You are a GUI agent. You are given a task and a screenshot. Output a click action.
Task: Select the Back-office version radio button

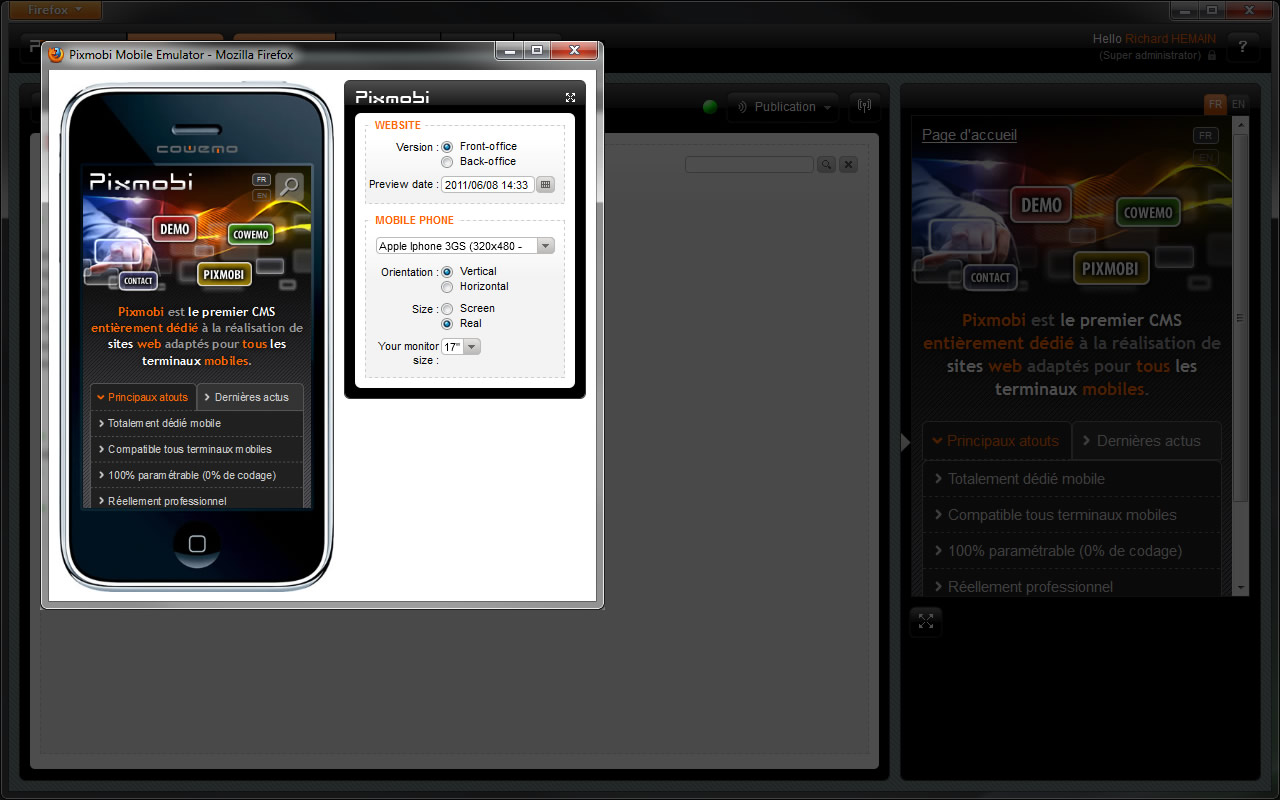click(x=447, y=162)
